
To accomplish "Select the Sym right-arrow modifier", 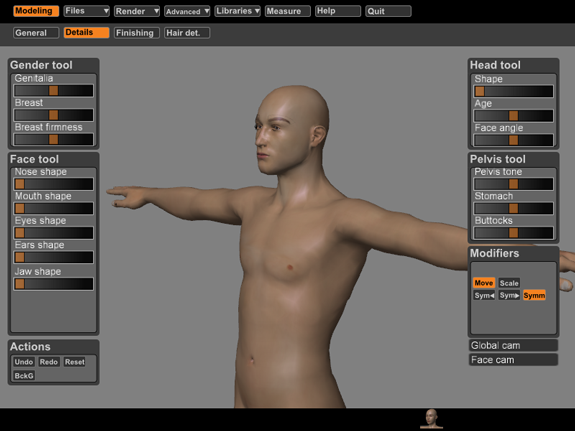I will [509, 295].
